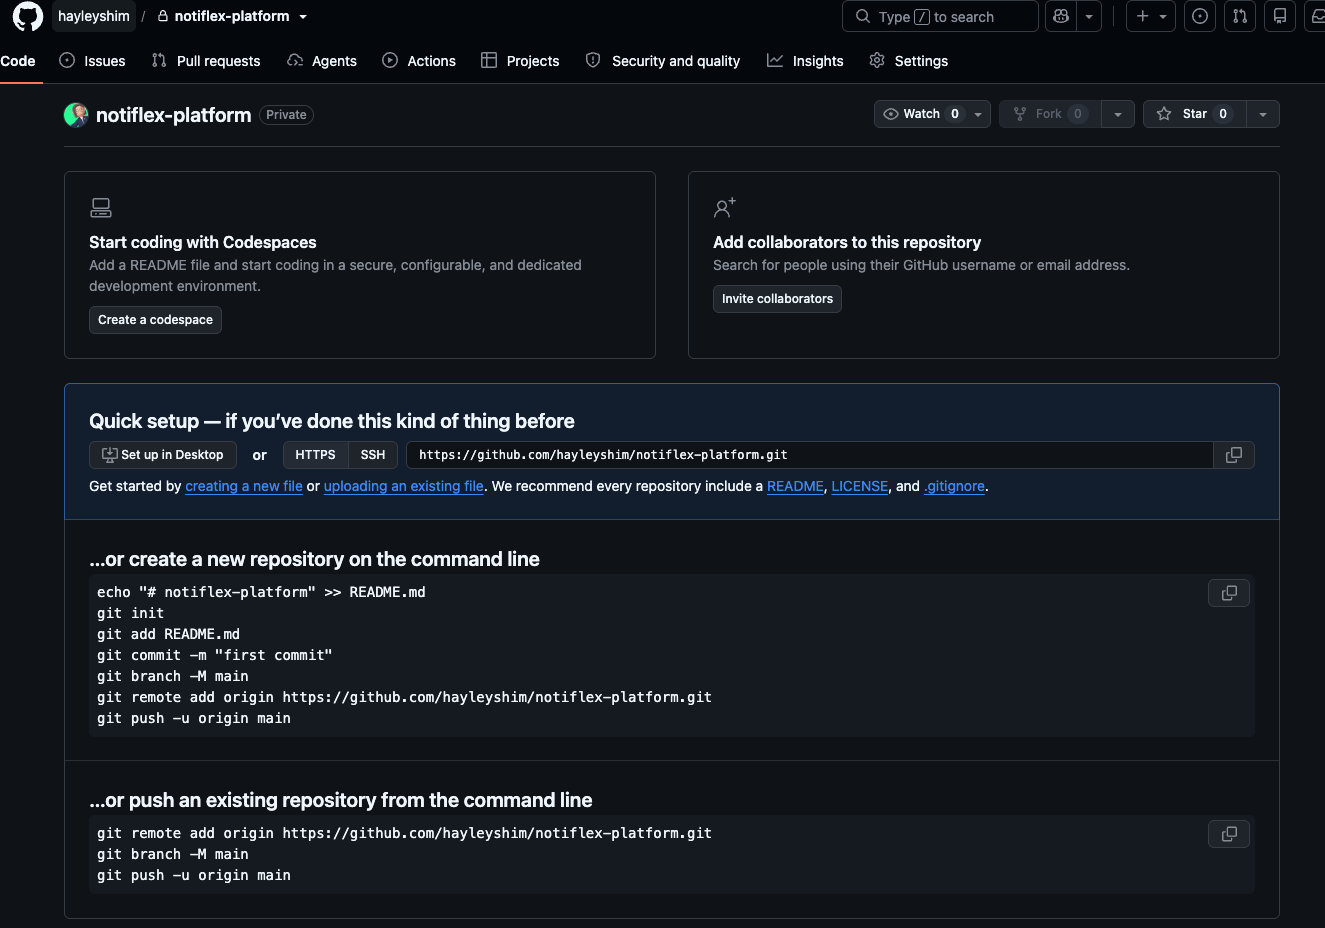
Task: Expand the Watch notification options caret
Action: coord(979,114)
